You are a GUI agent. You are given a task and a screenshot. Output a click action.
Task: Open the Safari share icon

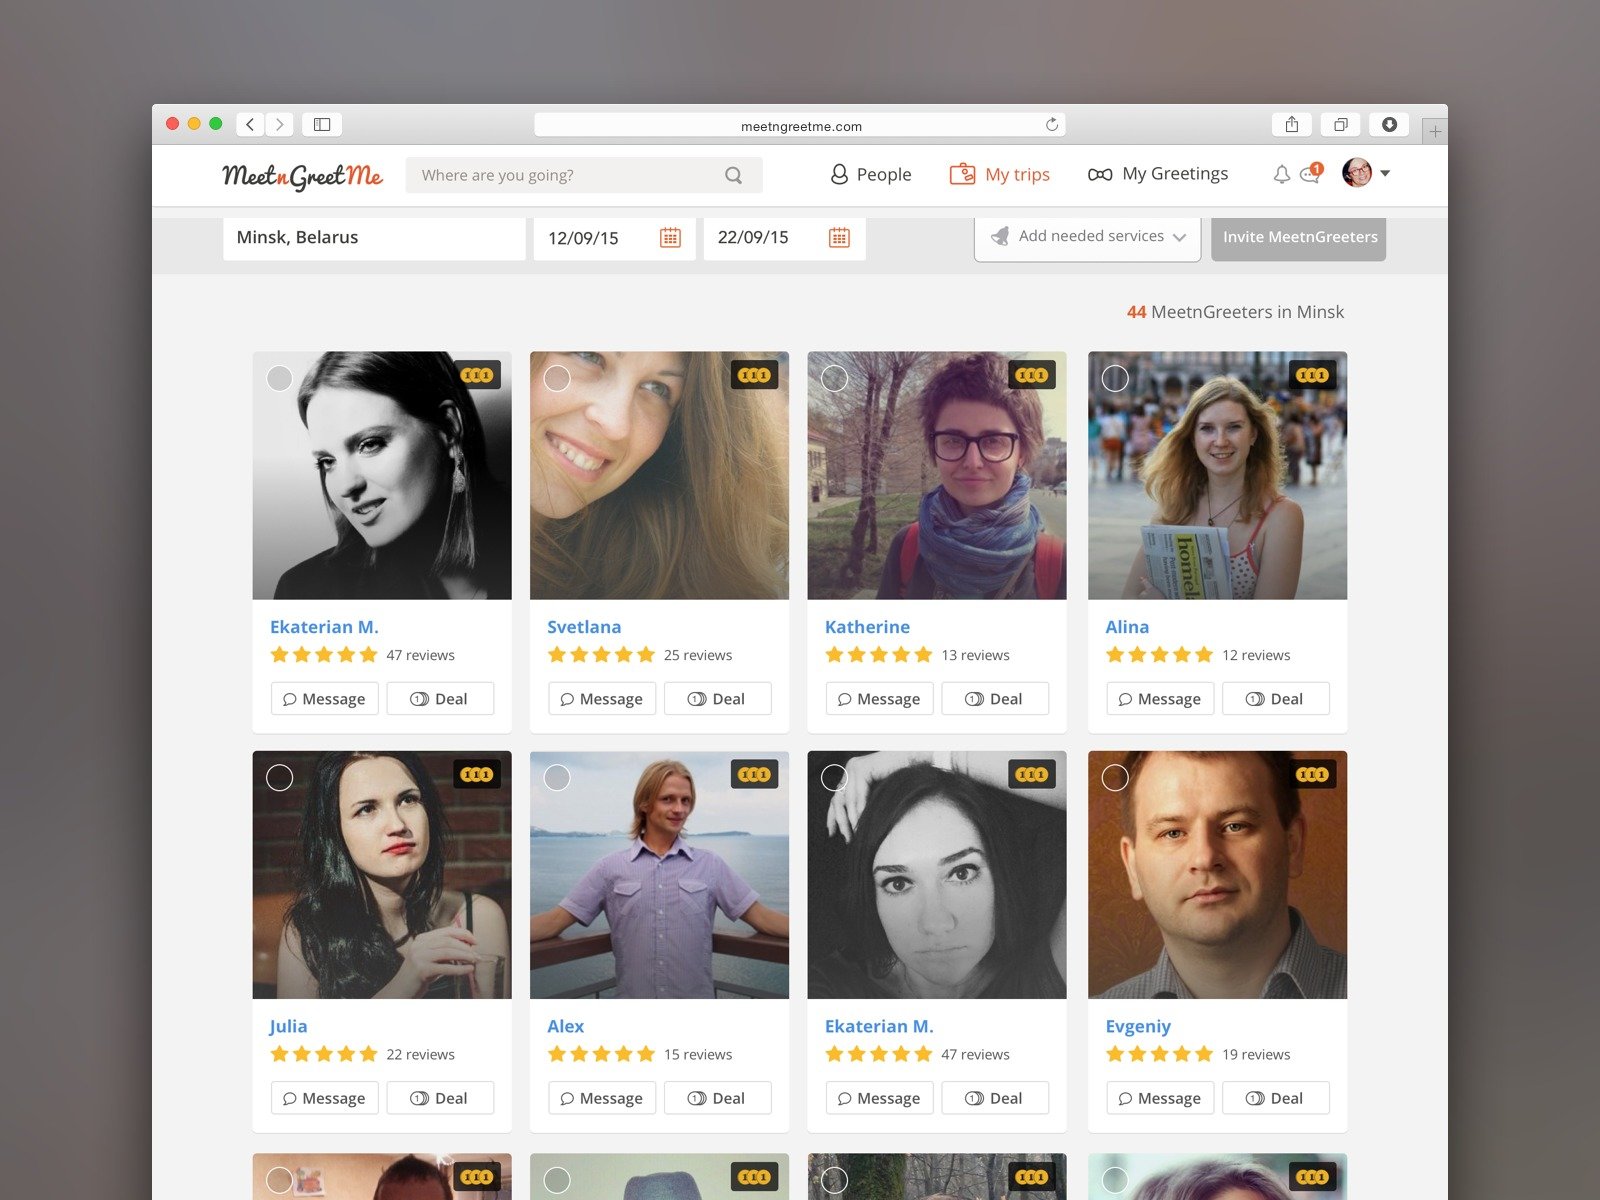(x=1292, y=124)
